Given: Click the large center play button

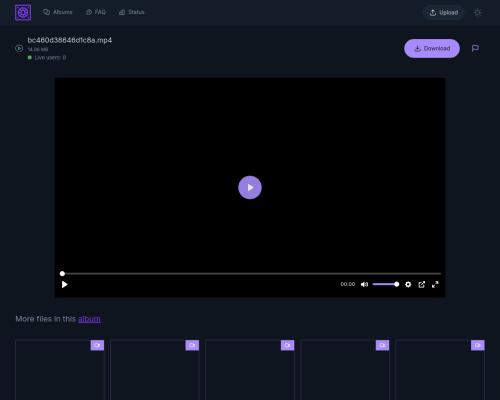Looking at the screenshot, I should pyautogui.click(x=250, y=187).
